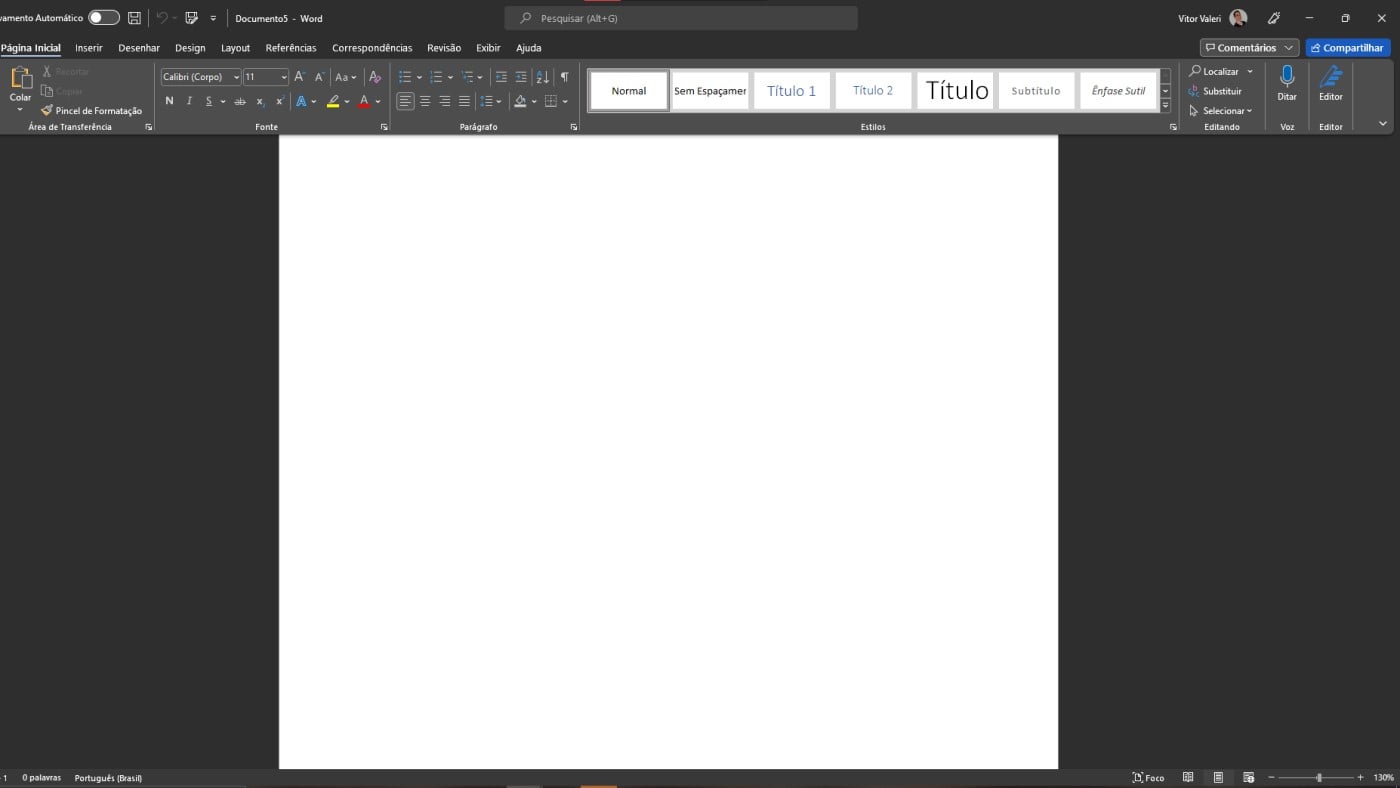Screen dimensions: 1400x788
Task: Apply center alignment
Action: tap(425, 100)
